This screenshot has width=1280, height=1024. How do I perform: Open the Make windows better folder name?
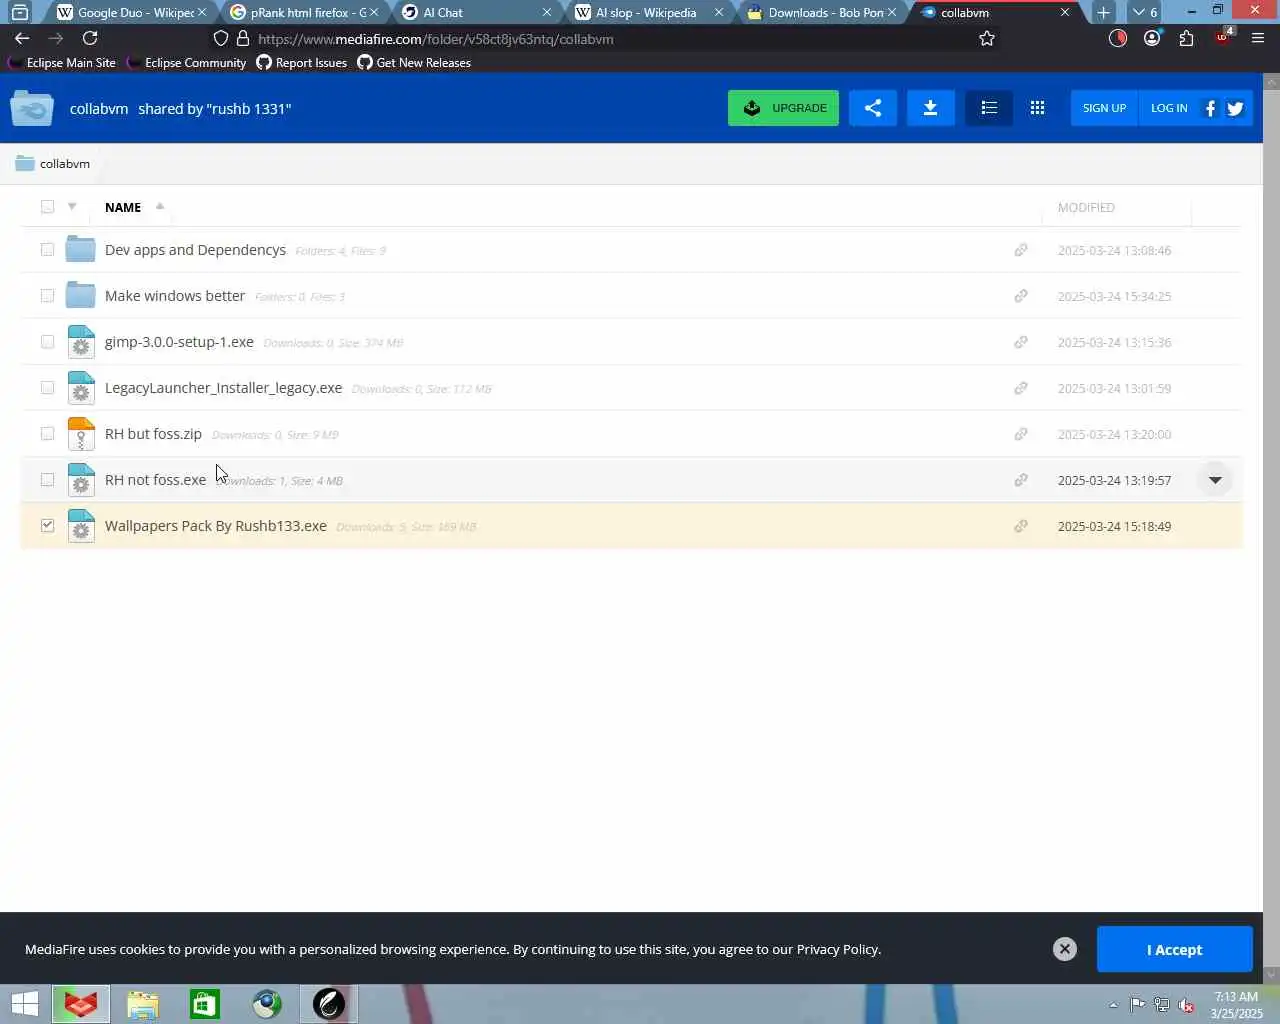pyautogui.click(x=175, y=296)
